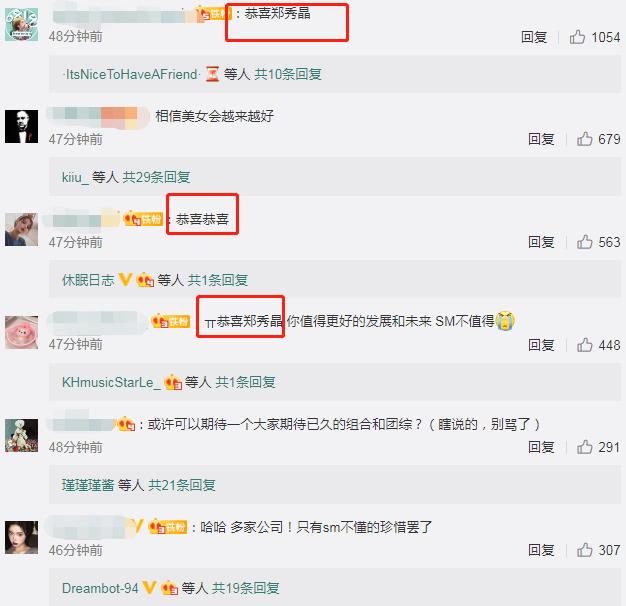This screenshot has width=626, height=606.
Task: Click thumbs-up icon next to 448
Action: (584, 345)
